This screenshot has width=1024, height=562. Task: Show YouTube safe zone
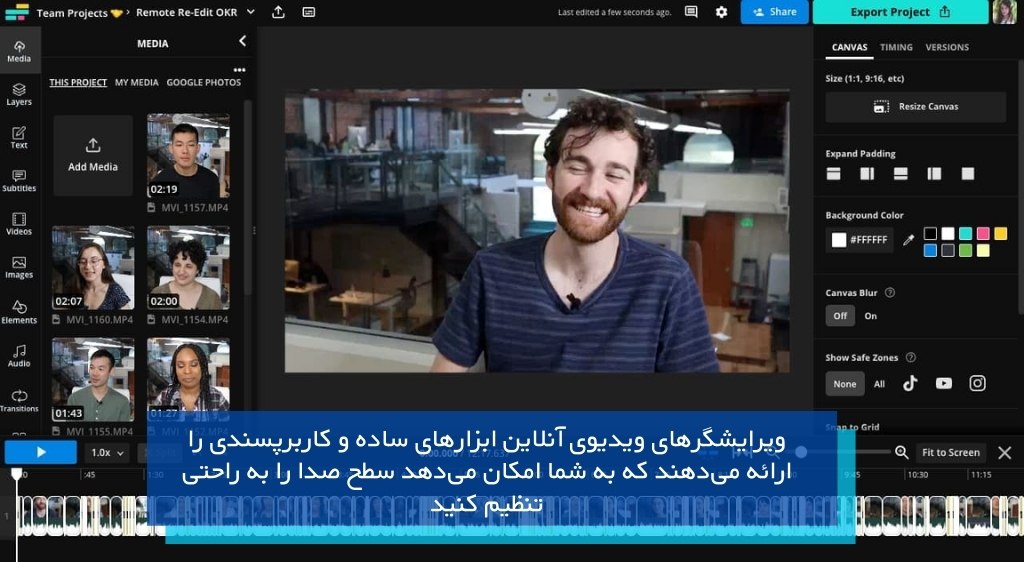944,383
